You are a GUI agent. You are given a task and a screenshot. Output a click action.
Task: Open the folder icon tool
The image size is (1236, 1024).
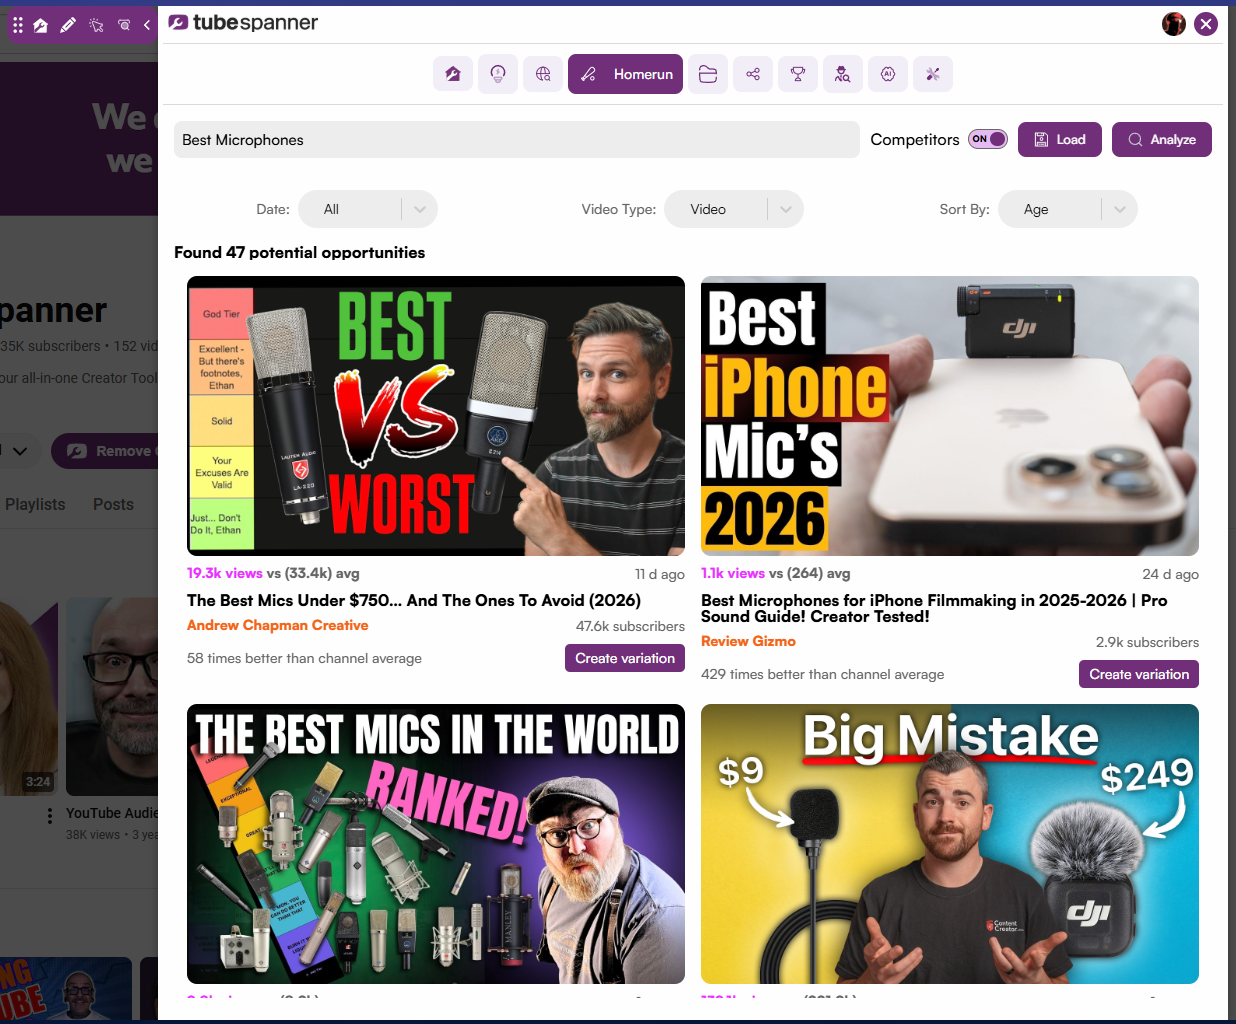pos(708,74)
